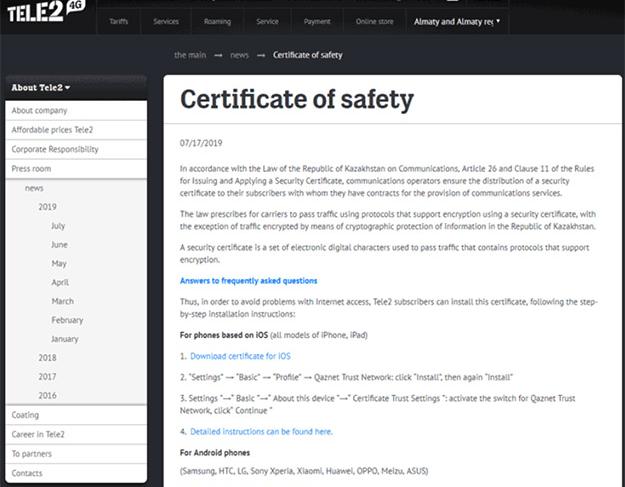
Task: Open the Almaty region dropdown
Action: point(457,22)
